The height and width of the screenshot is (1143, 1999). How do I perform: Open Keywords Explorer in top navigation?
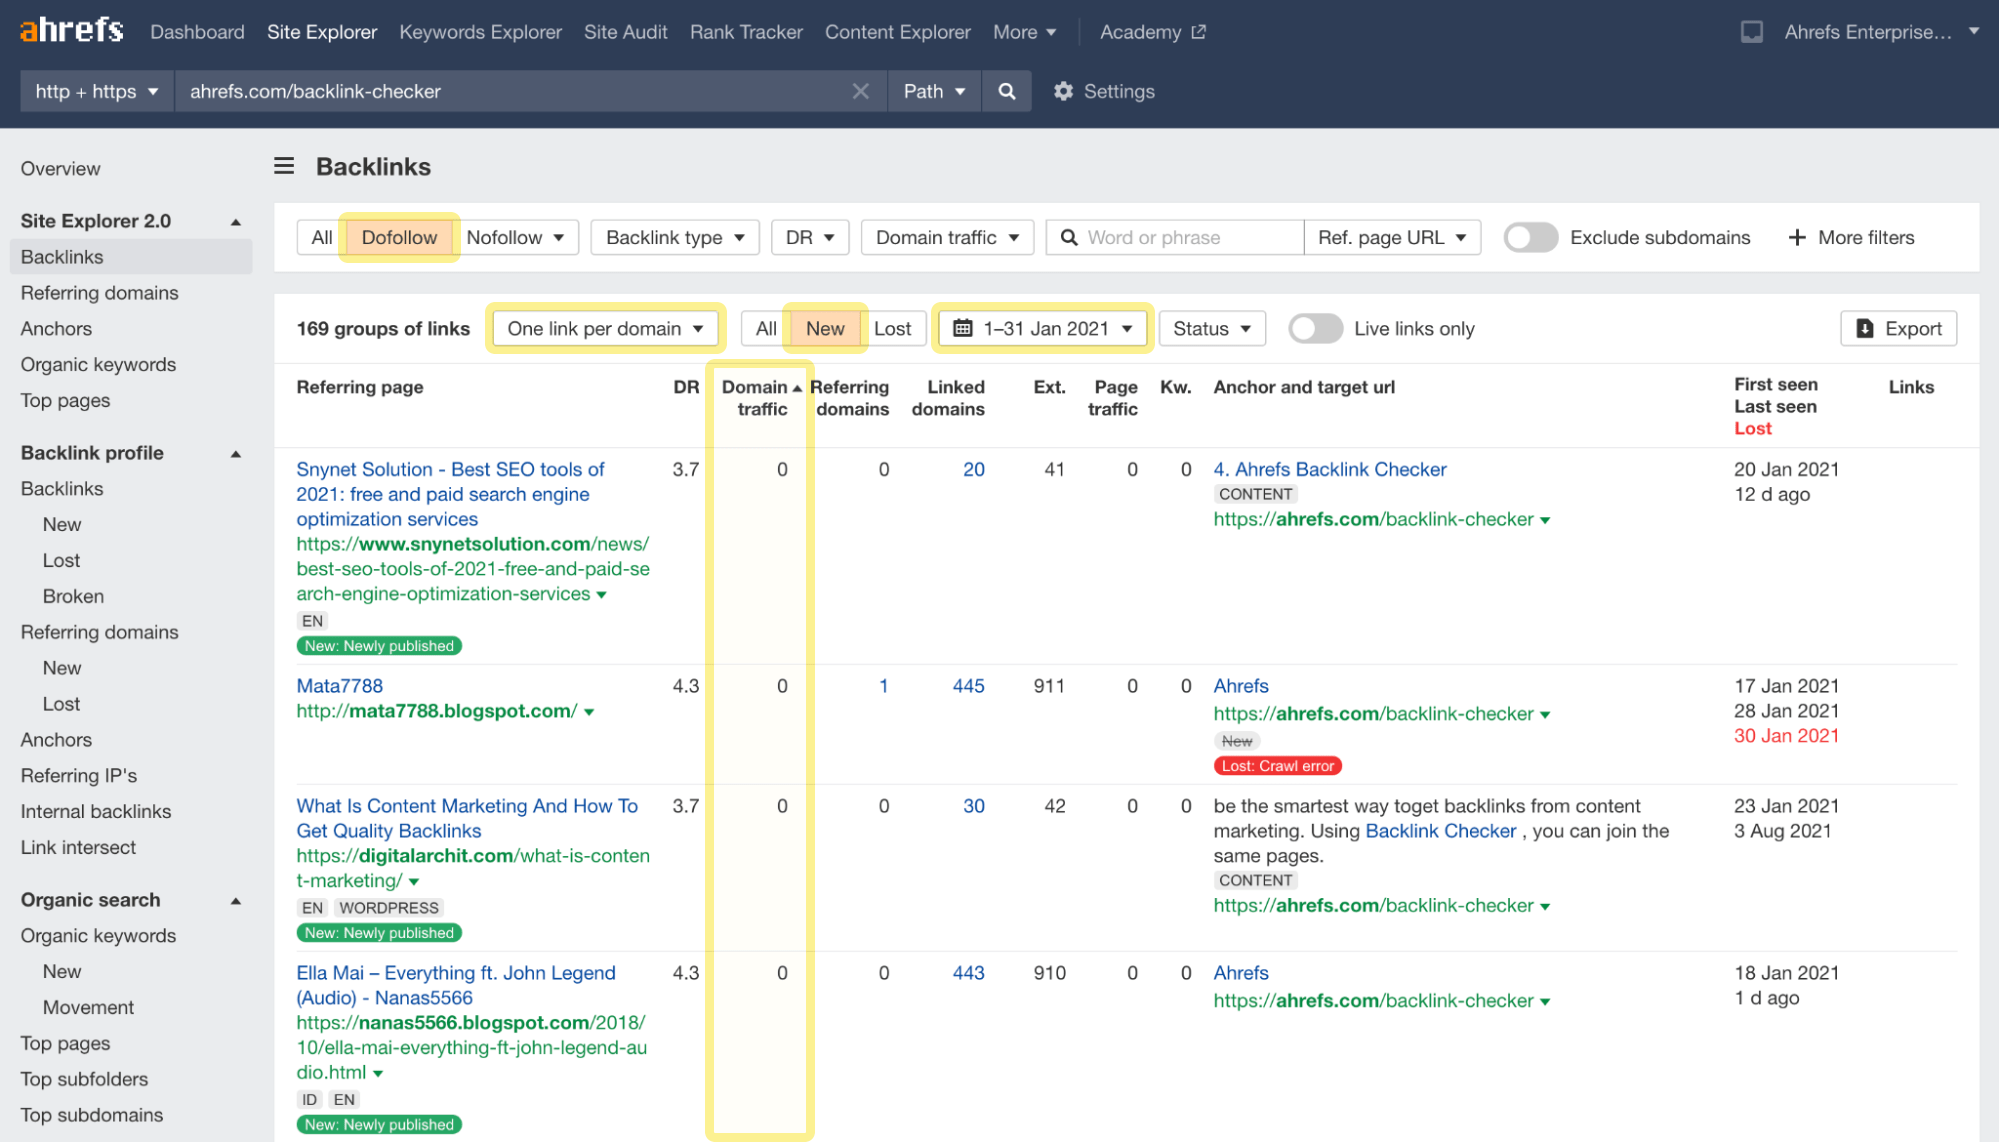[x=480, y=32]
